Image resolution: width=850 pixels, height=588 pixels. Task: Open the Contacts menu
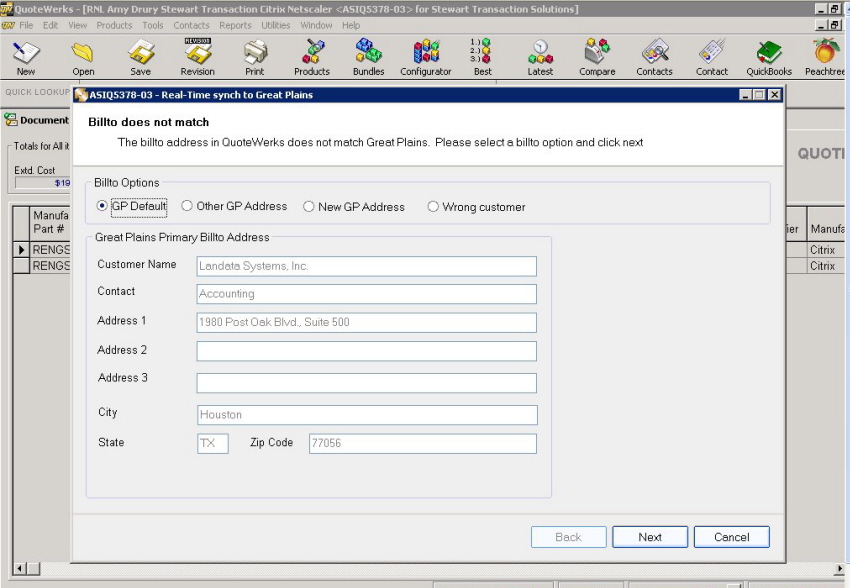click(191, 25)
